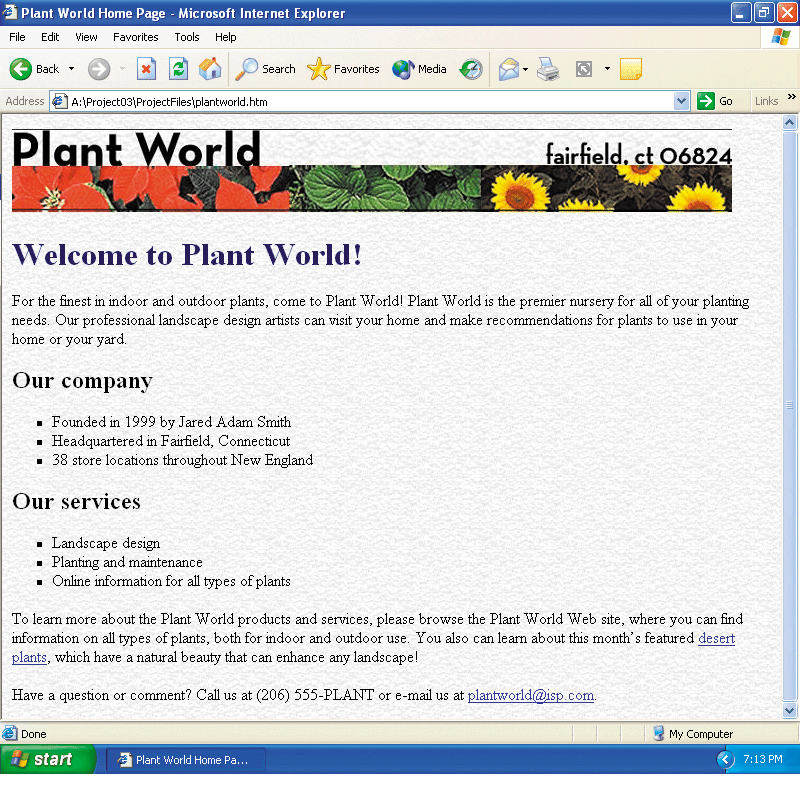Expand the Back button history dropdown
The width and height of the screenshot is (800, 800).
(x=71, y=69)
